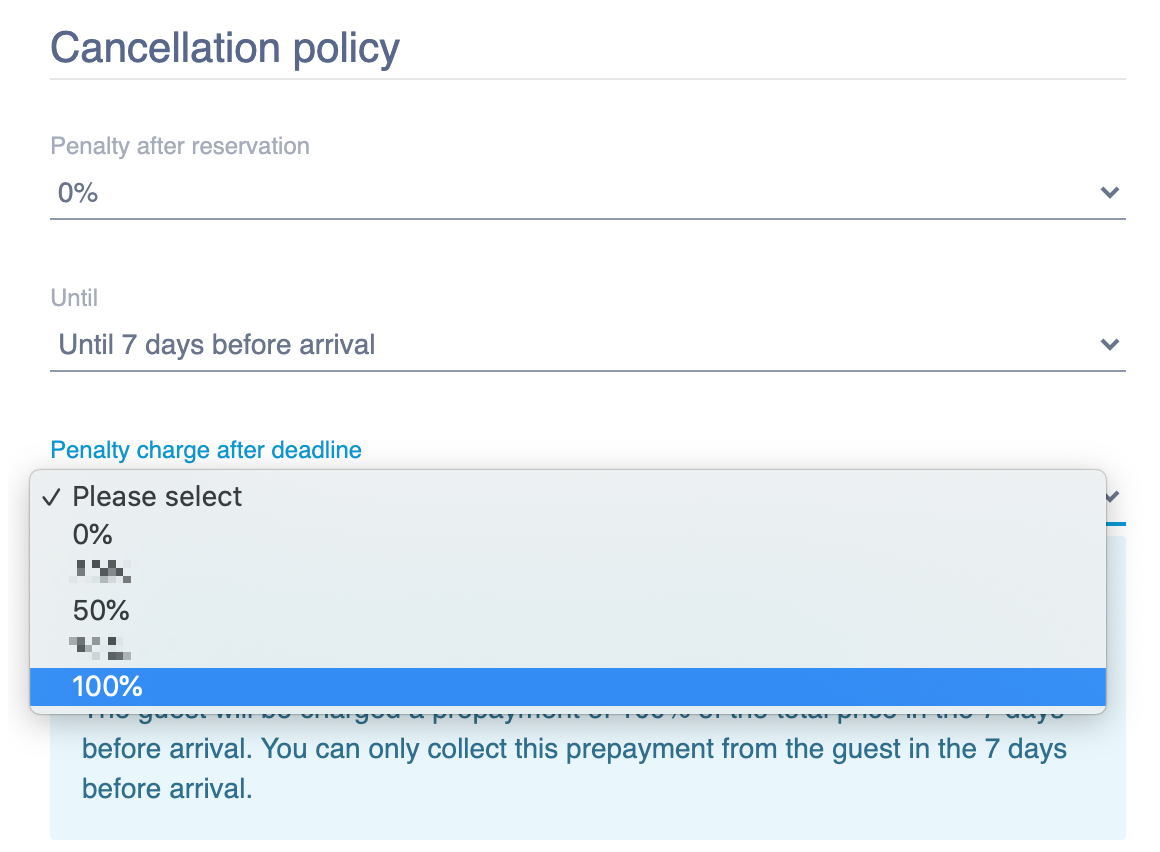The width and height of the screenshot is (1160, 852).
Task: Click the blue underline of the active dropdown
Action: pos(1116,522)
